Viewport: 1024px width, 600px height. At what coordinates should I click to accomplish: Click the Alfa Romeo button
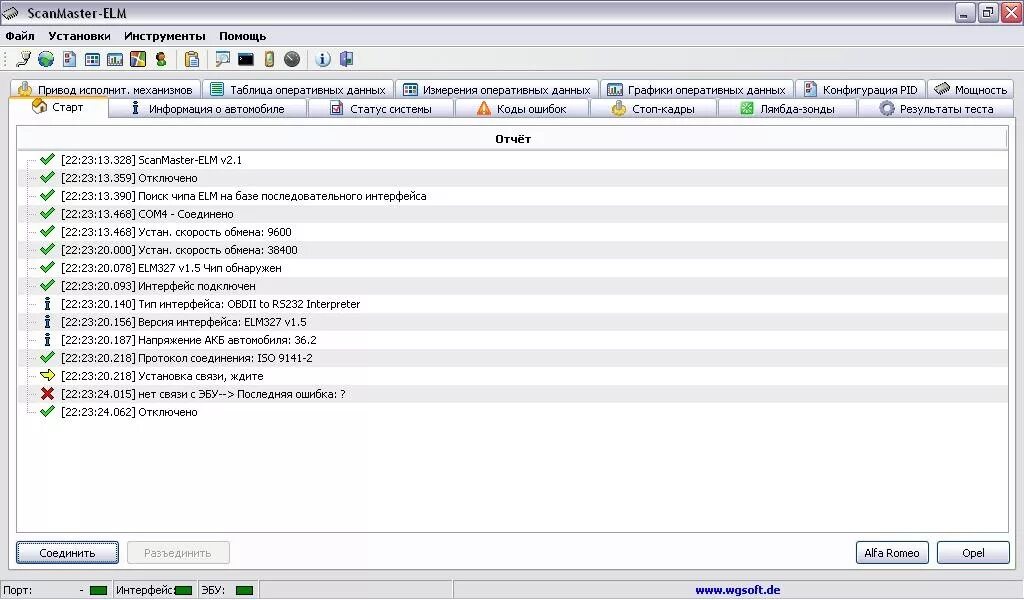pyautogui.click(x=891, y=553)
